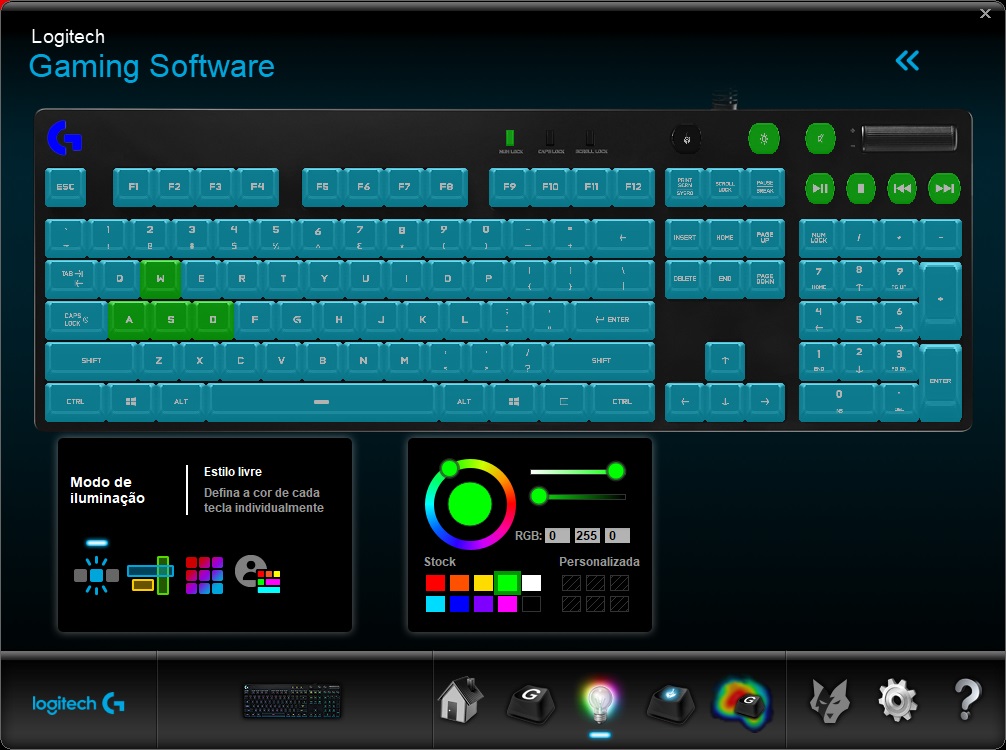This screenshot has height=750, width=1006.
Task: Click the stop media key
Action: tap(861, 188)
